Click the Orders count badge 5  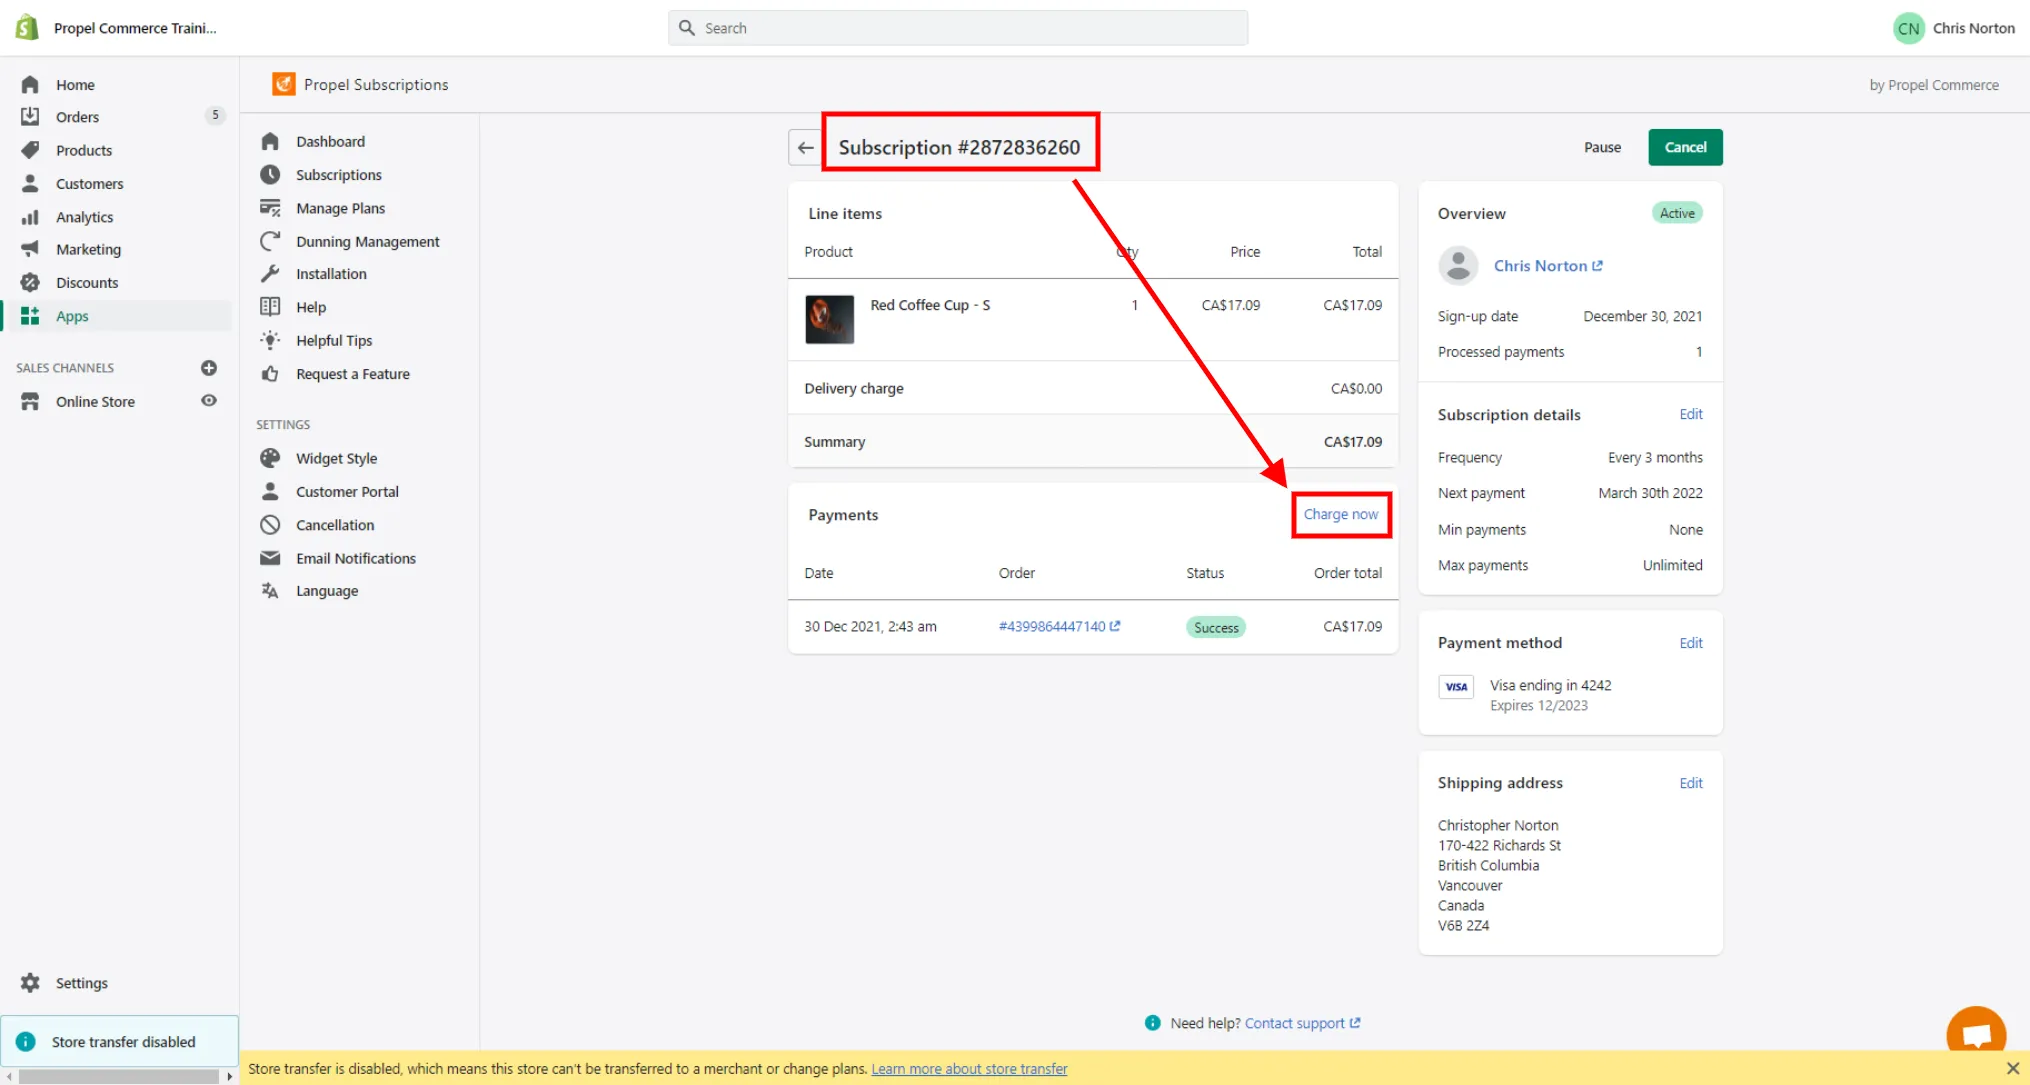tap(215, 115)
